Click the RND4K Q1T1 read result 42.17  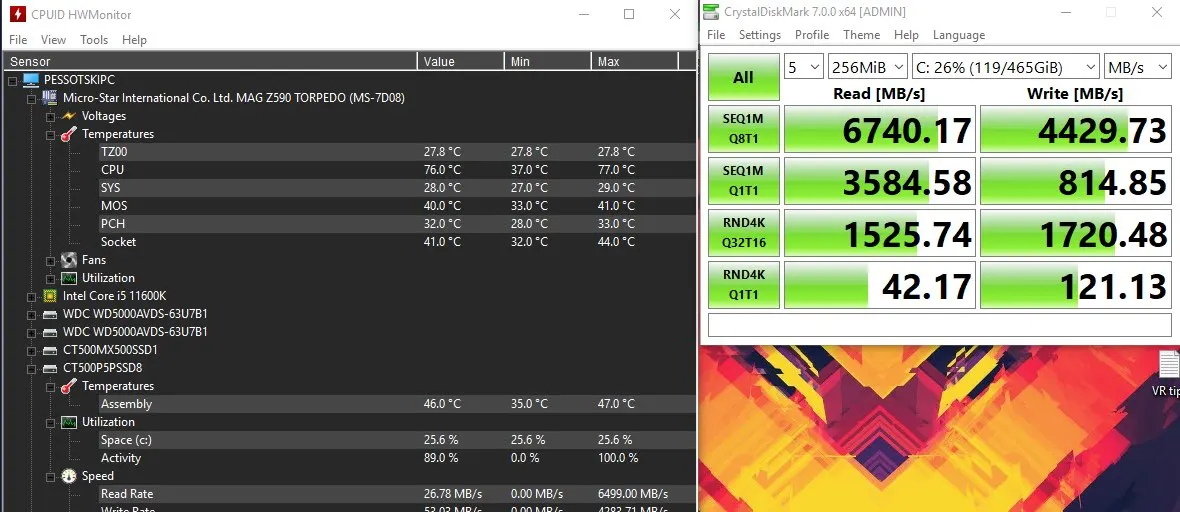click(x=880, y=285)
